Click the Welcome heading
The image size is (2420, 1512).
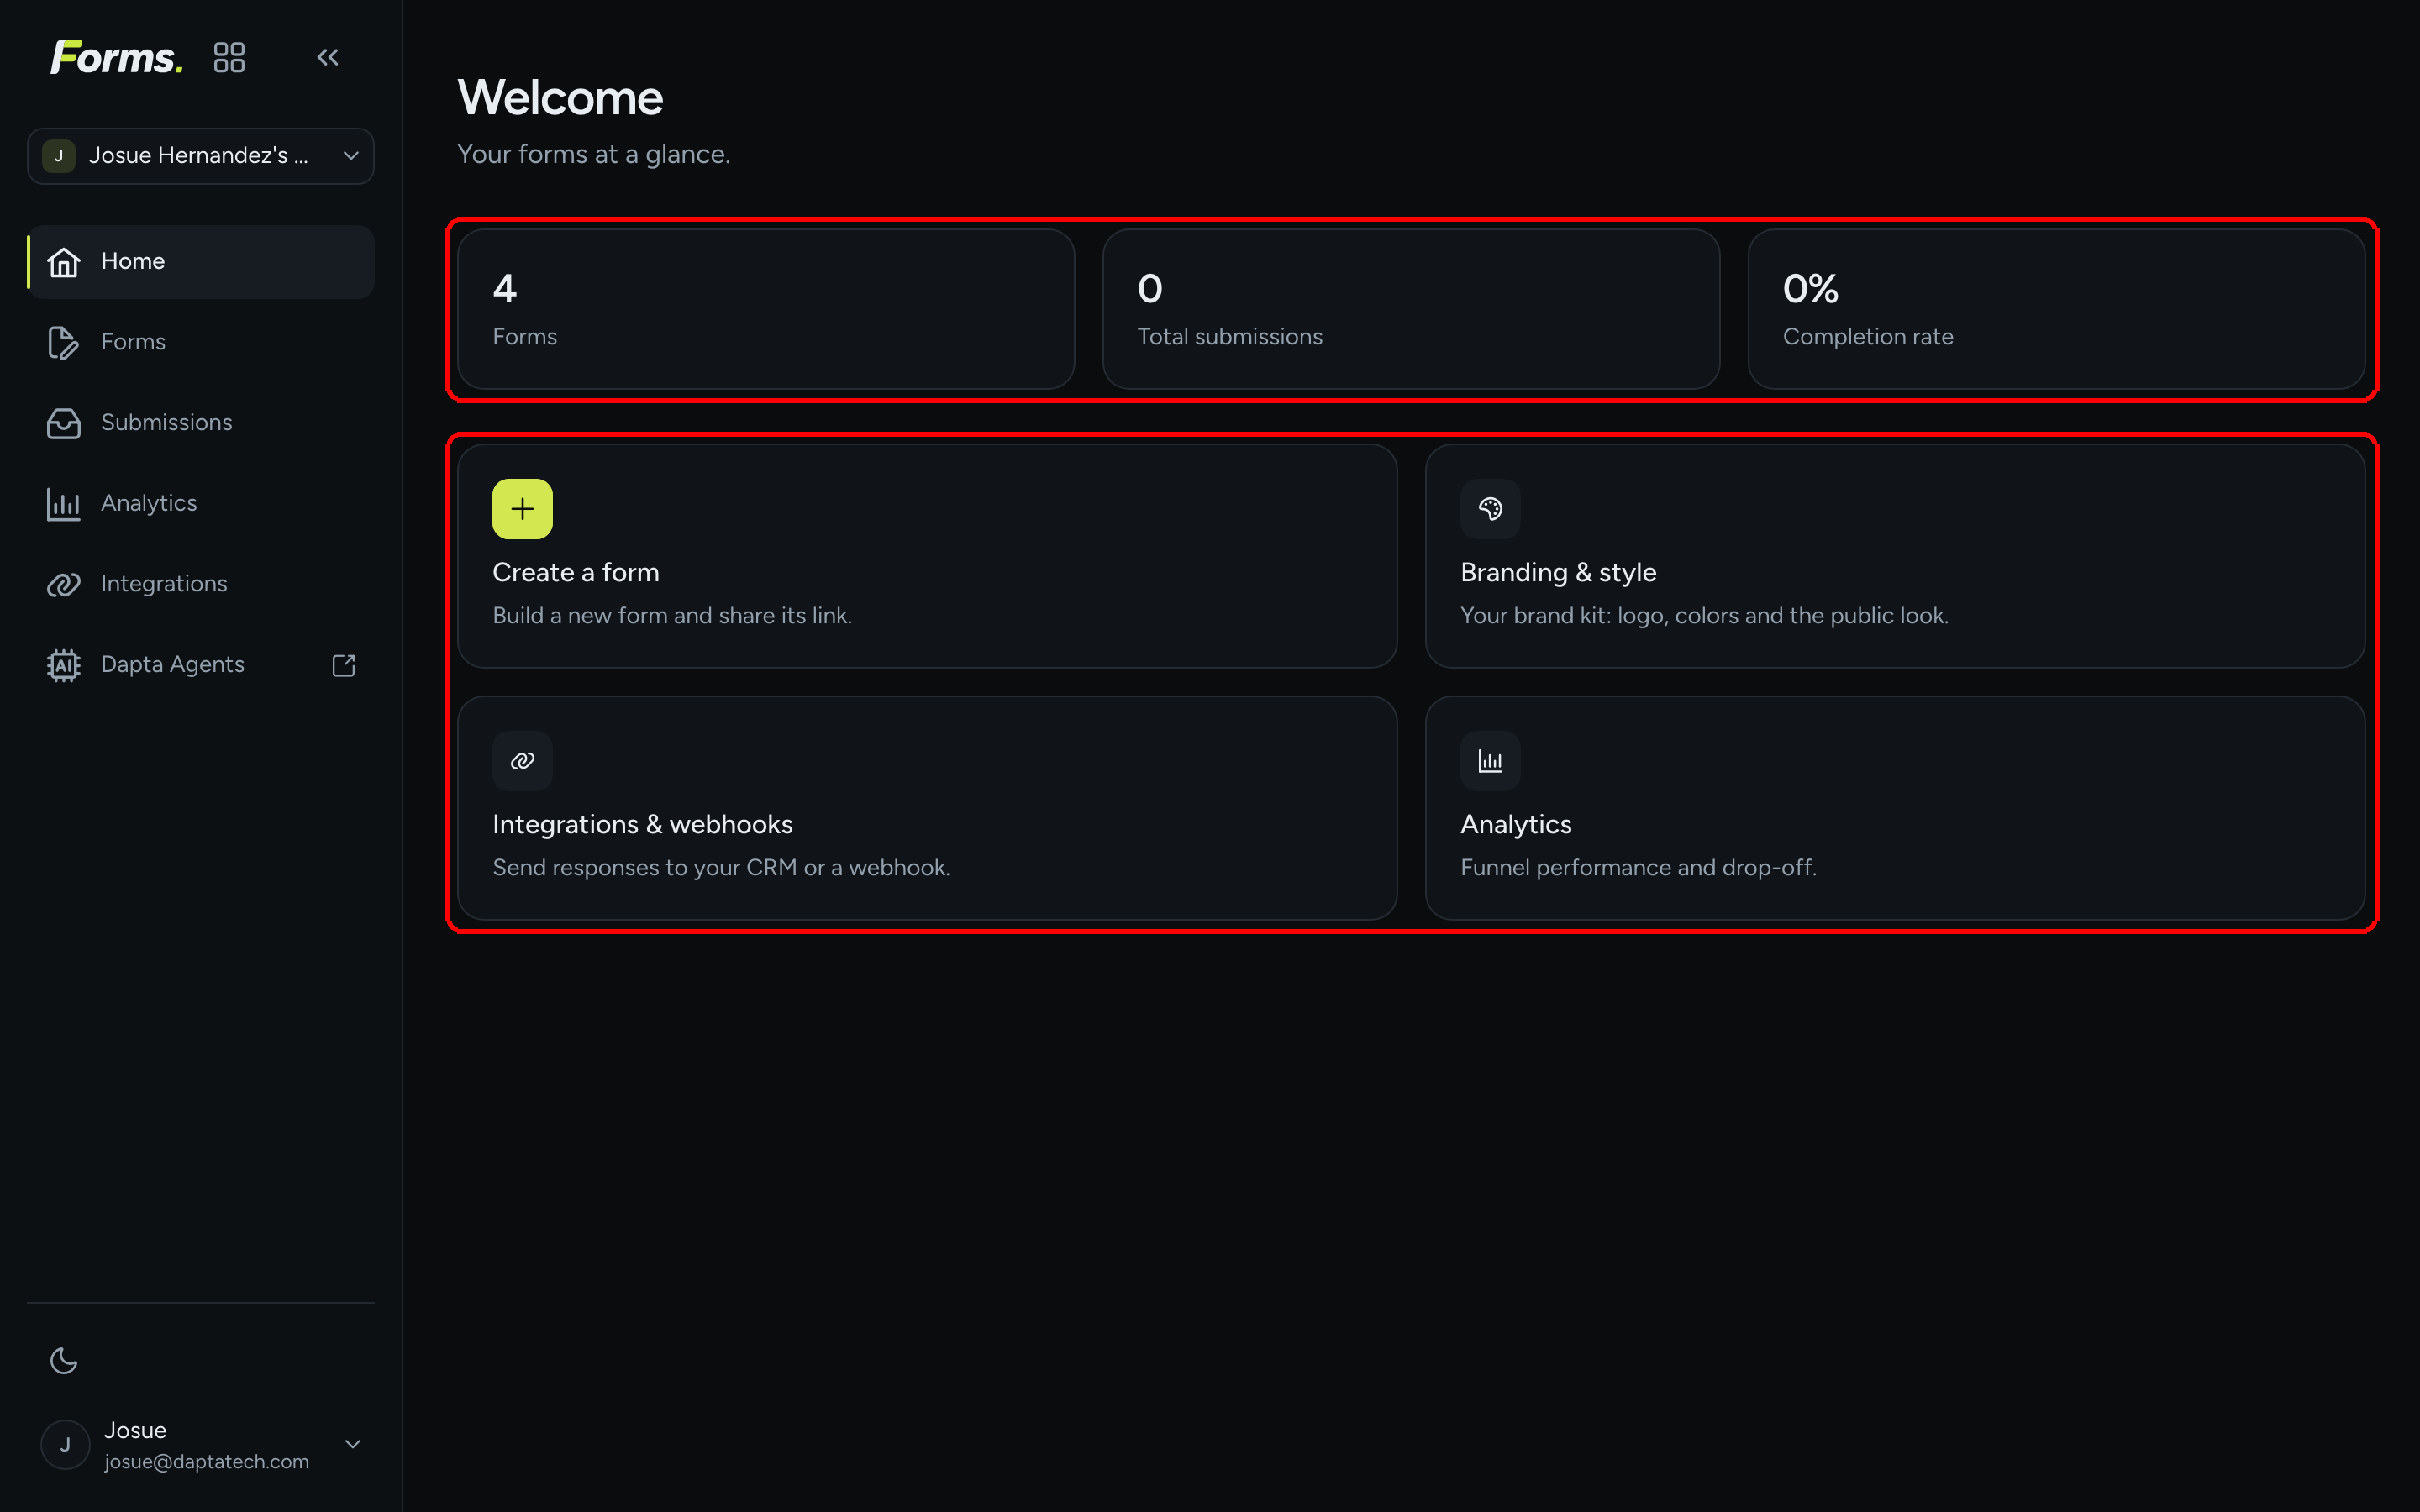560,98
